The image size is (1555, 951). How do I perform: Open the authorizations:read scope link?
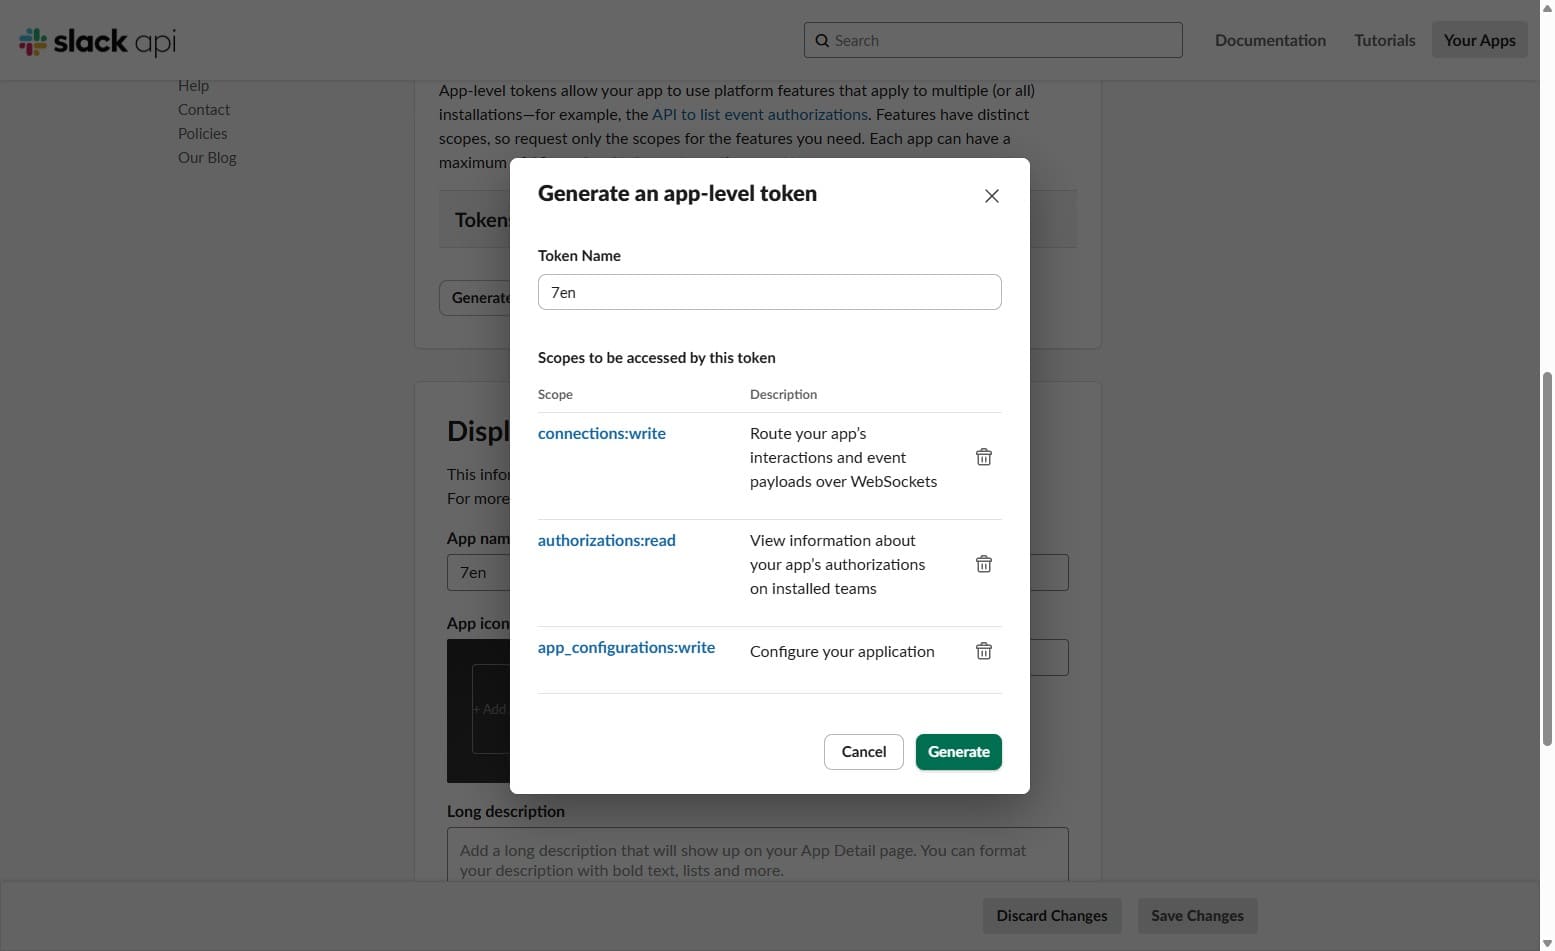pos(607,540)
